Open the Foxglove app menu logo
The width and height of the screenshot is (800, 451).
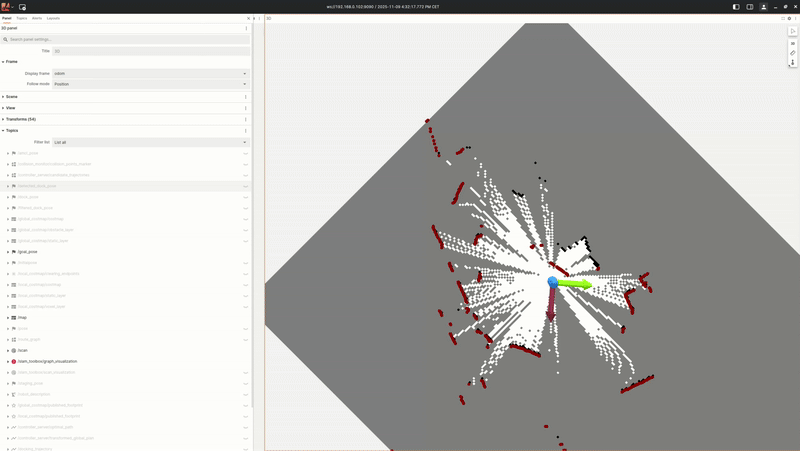point(6,7)
